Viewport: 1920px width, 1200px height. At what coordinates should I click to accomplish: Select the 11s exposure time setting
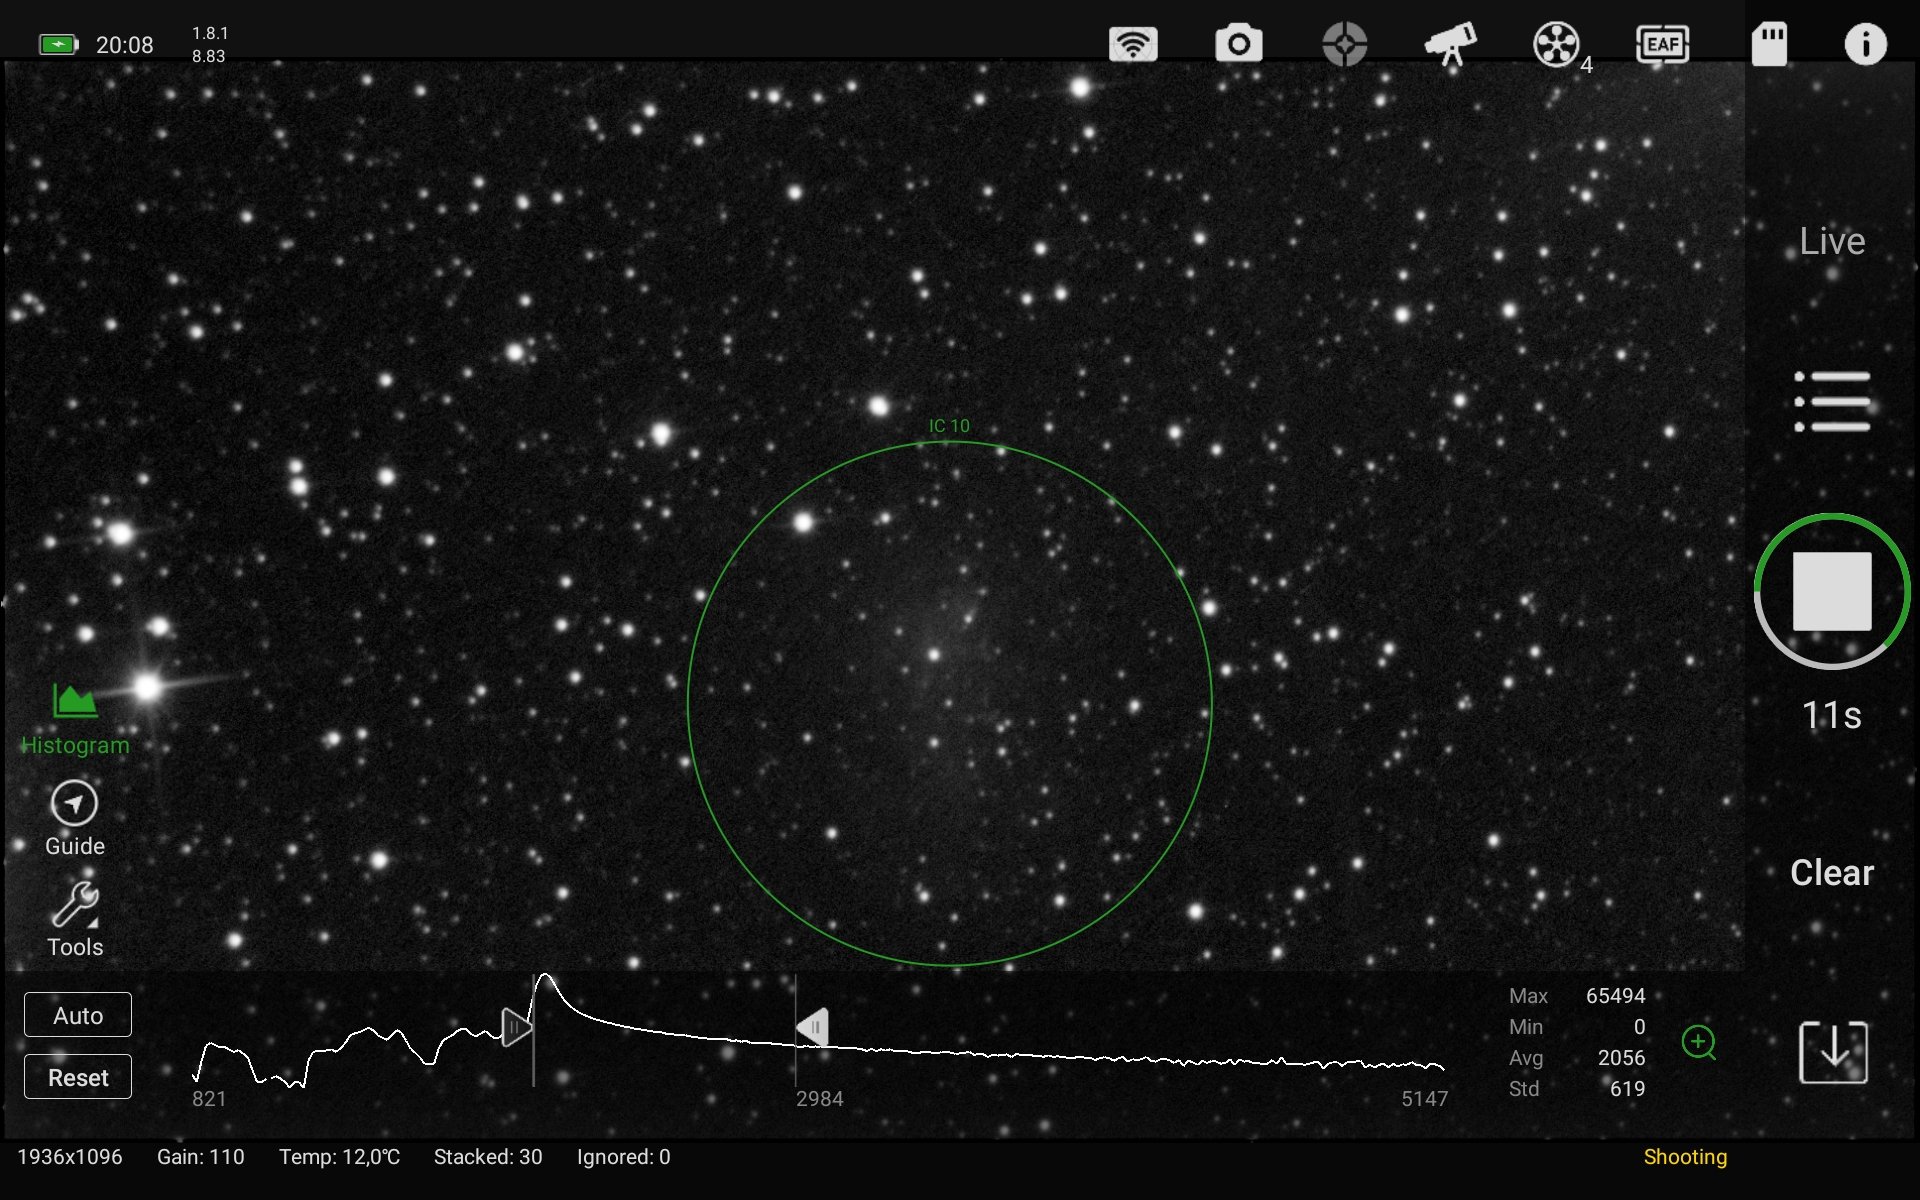[1832, 716]
